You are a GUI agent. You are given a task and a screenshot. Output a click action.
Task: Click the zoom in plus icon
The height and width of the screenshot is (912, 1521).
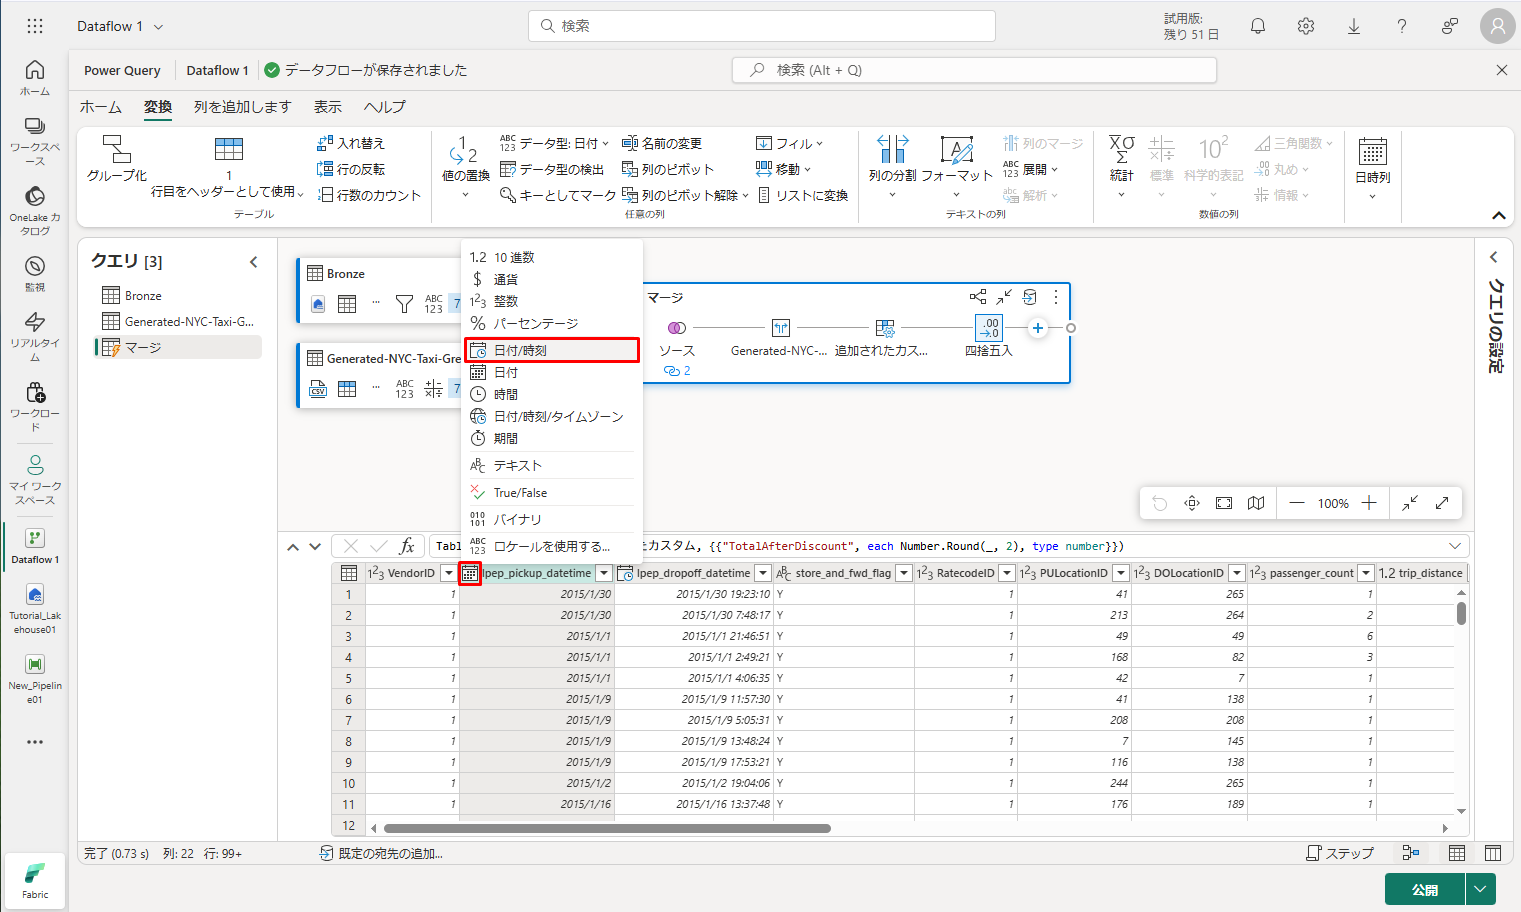click(1369, 503)
